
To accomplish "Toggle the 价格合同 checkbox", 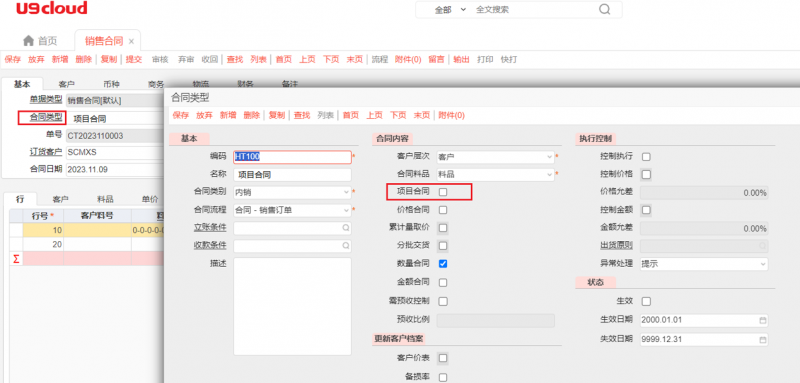I will pos(443,210).
